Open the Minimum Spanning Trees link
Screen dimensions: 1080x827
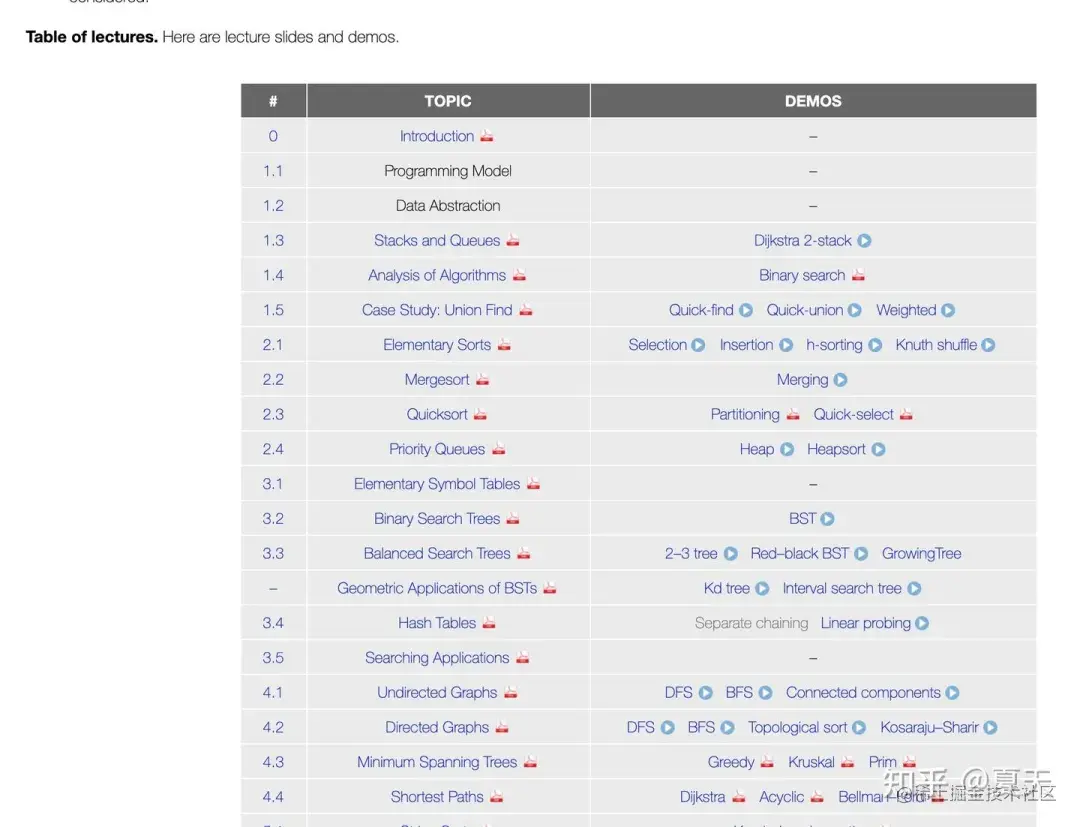tap(437, 762)
